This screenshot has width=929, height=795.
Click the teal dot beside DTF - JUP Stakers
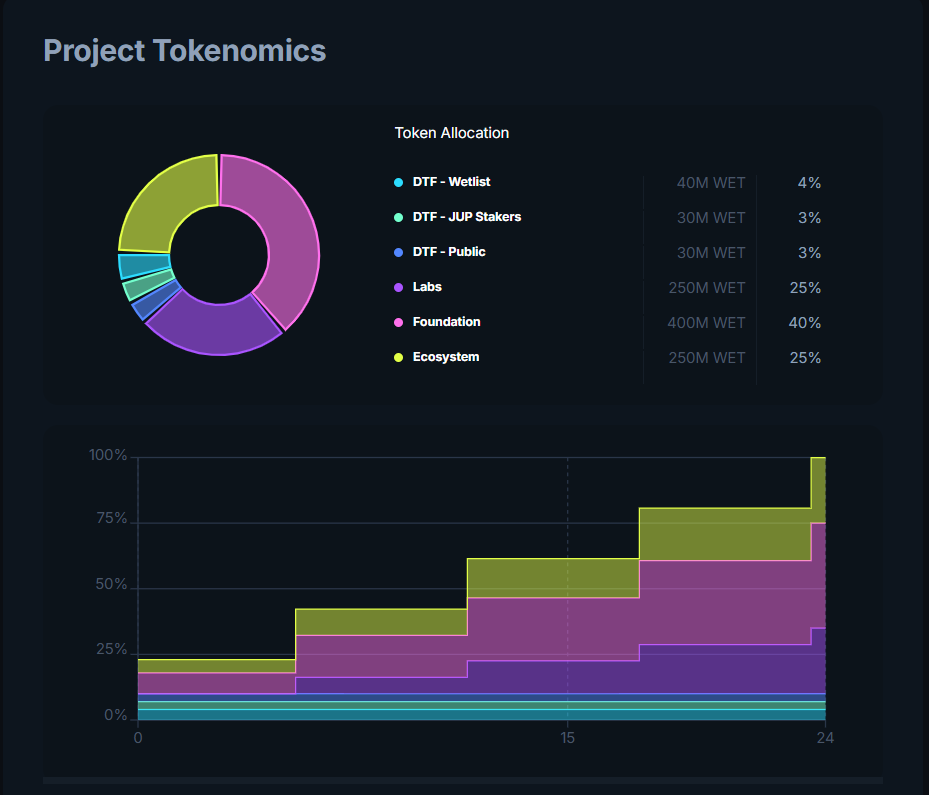[x=399, y=218]
